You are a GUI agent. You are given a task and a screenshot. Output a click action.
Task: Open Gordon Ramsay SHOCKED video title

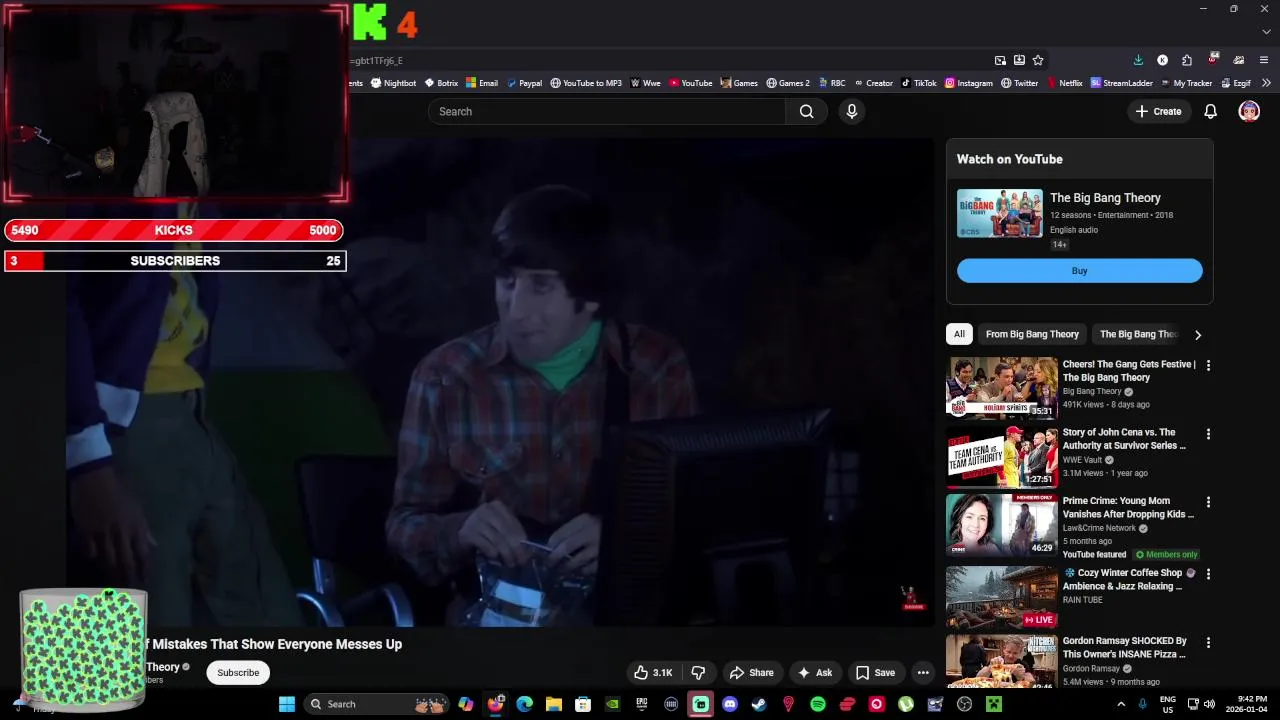tap(1124, 648)
